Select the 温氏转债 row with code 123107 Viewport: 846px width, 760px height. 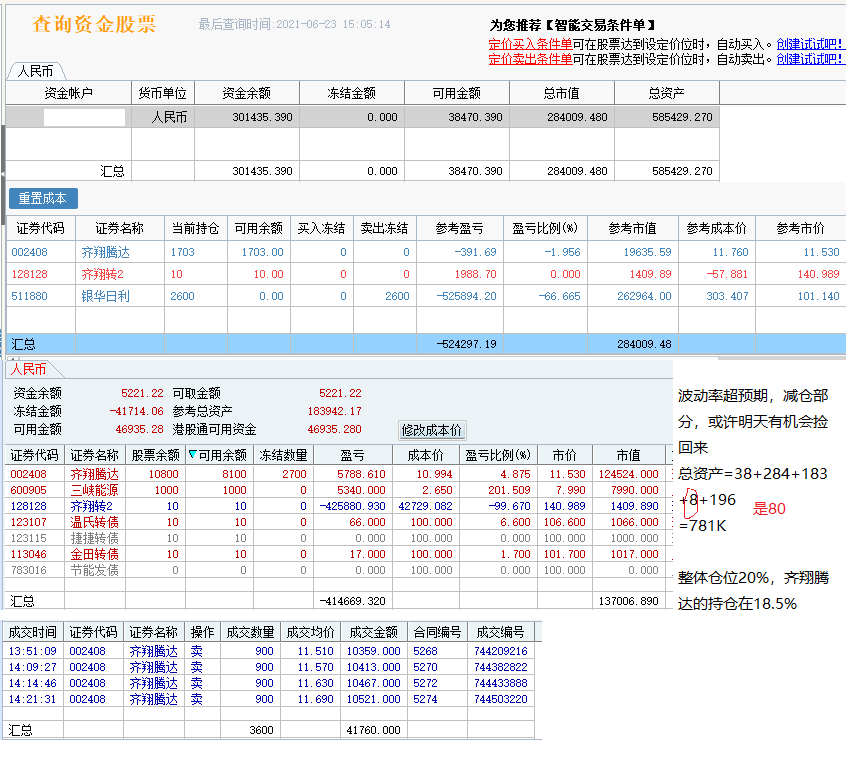tap(94, 522)
